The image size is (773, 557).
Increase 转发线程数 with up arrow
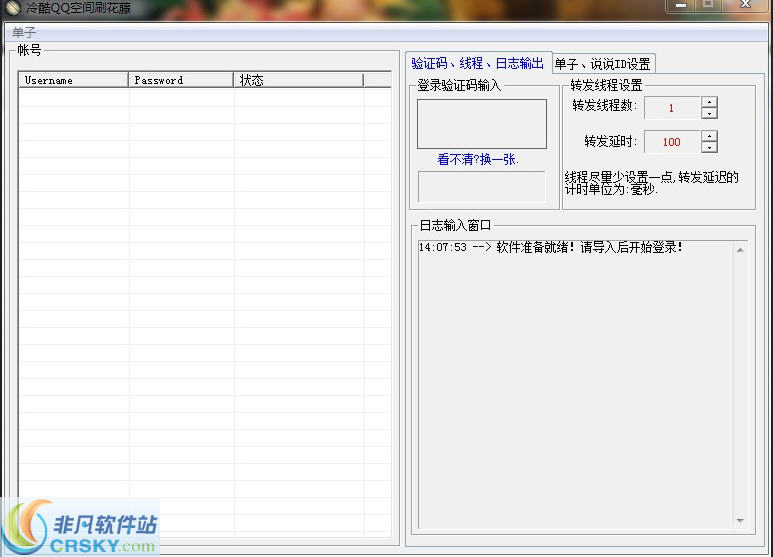[x=709, y=103]
